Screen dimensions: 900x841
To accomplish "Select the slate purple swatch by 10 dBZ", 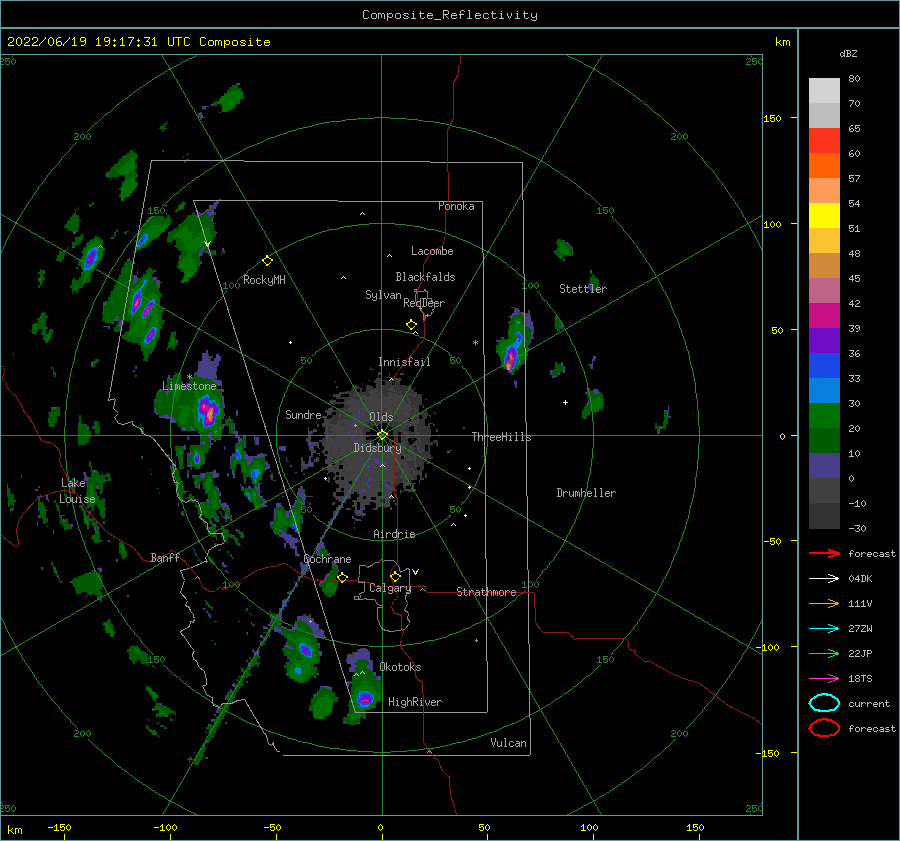I will click(x=824, y=466).
